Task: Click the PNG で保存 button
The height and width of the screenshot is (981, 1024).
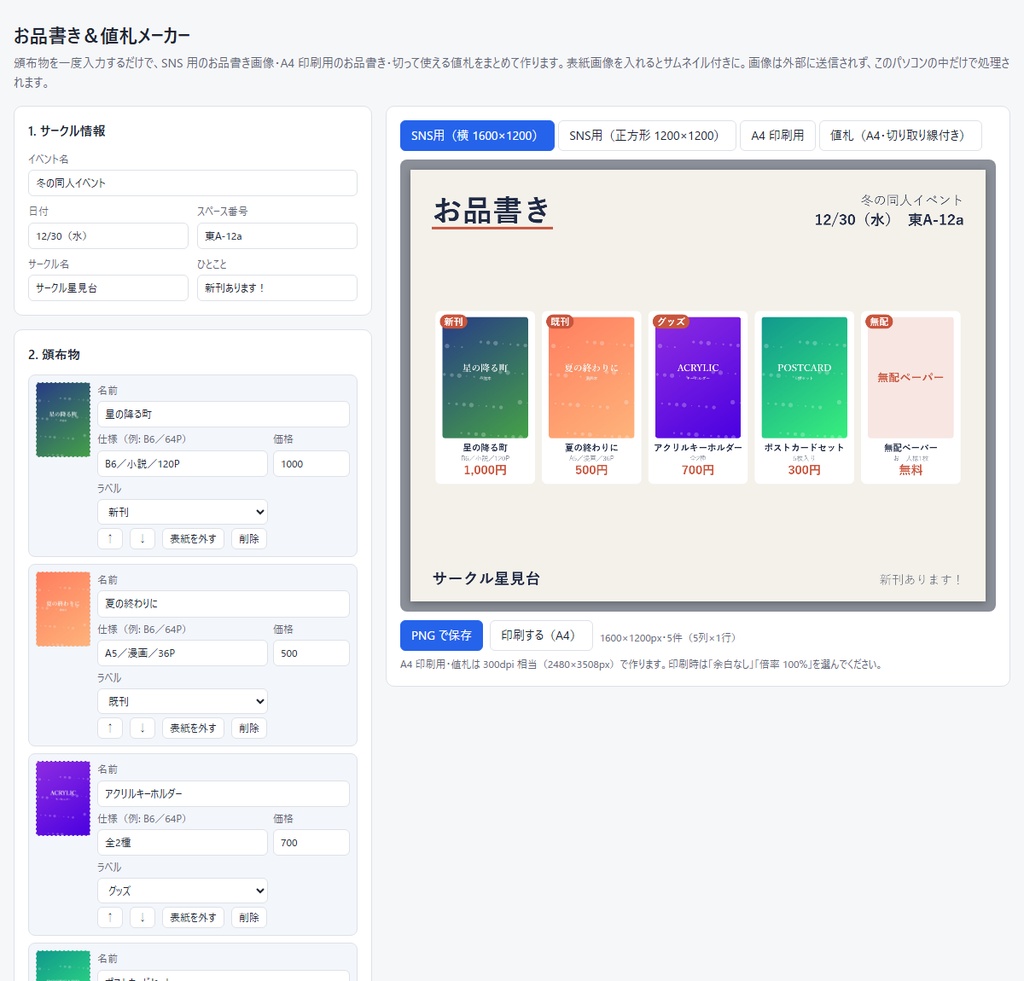Action: point(441,635)
